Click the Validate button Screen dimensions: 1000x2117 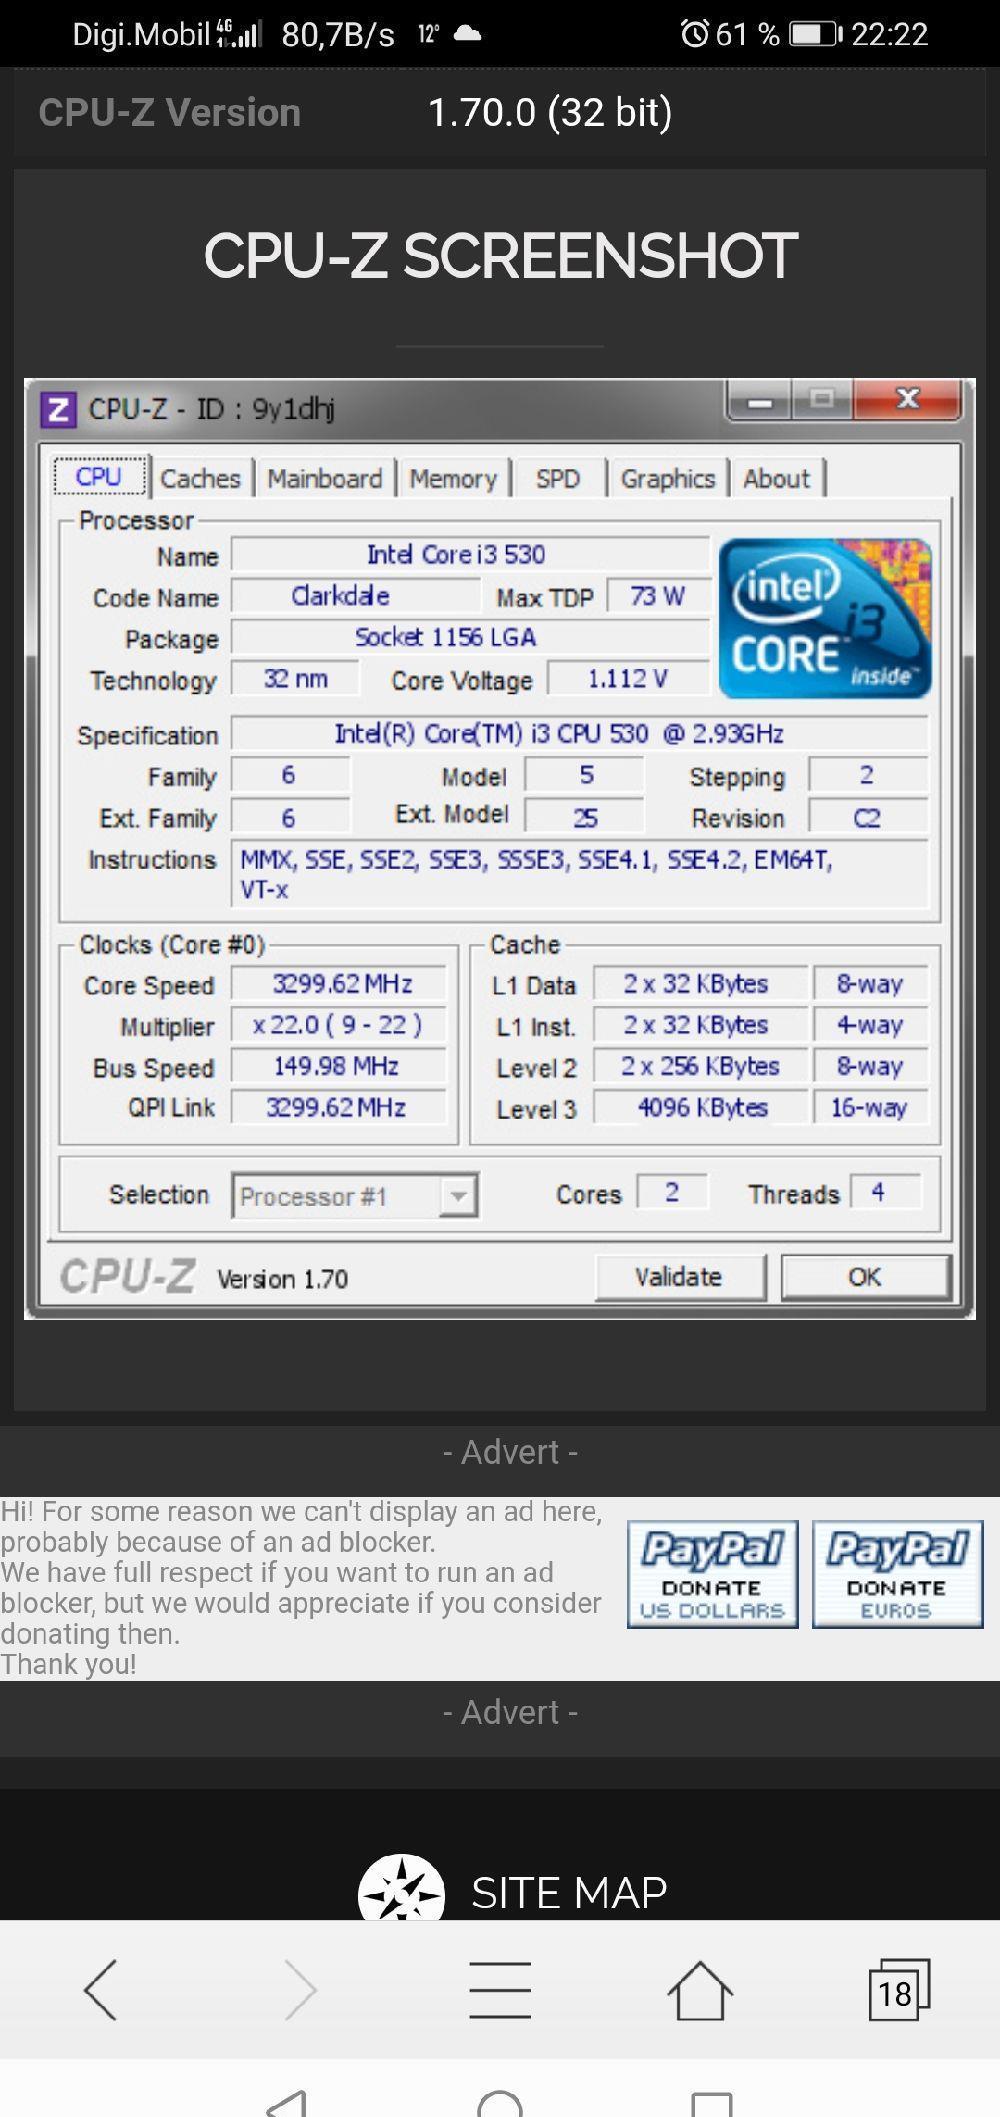(679, 1277)
